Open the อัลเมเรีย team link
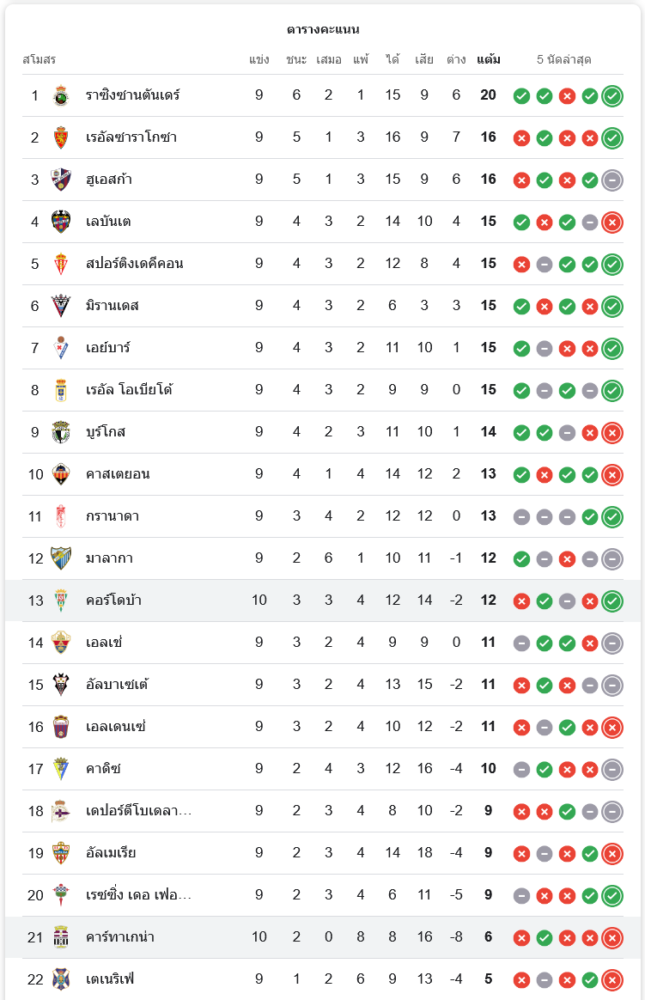 click(x=111, y=853)
